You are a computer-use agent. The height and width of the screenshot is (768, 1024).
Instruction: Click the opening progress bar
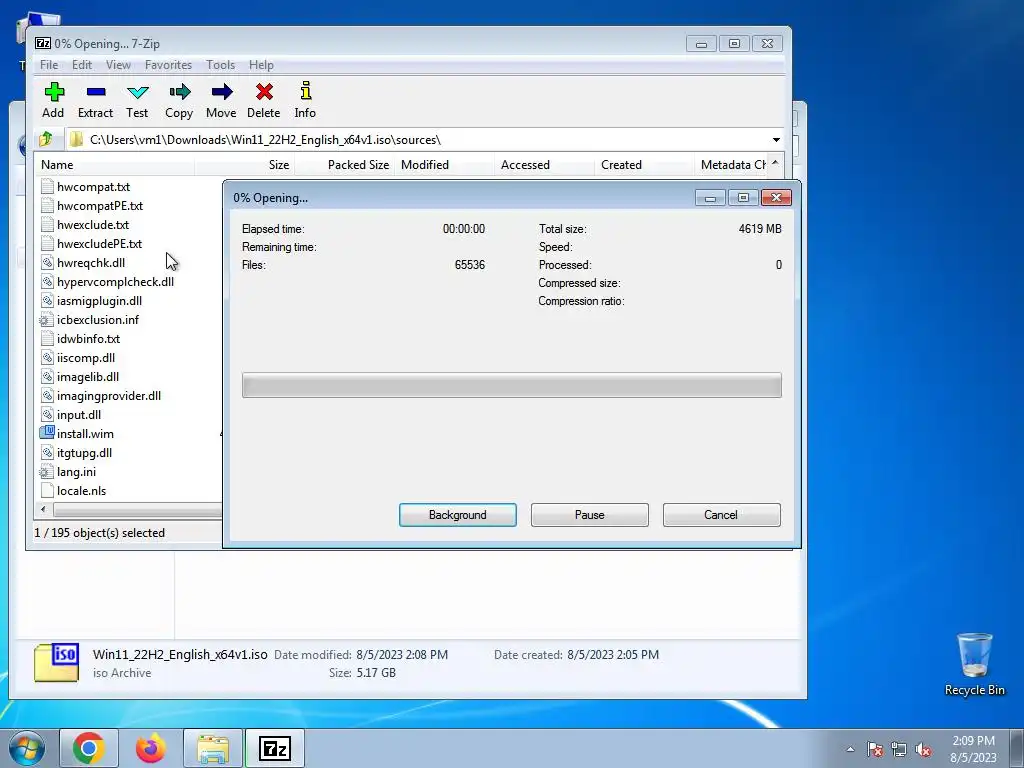click(511, 385)
